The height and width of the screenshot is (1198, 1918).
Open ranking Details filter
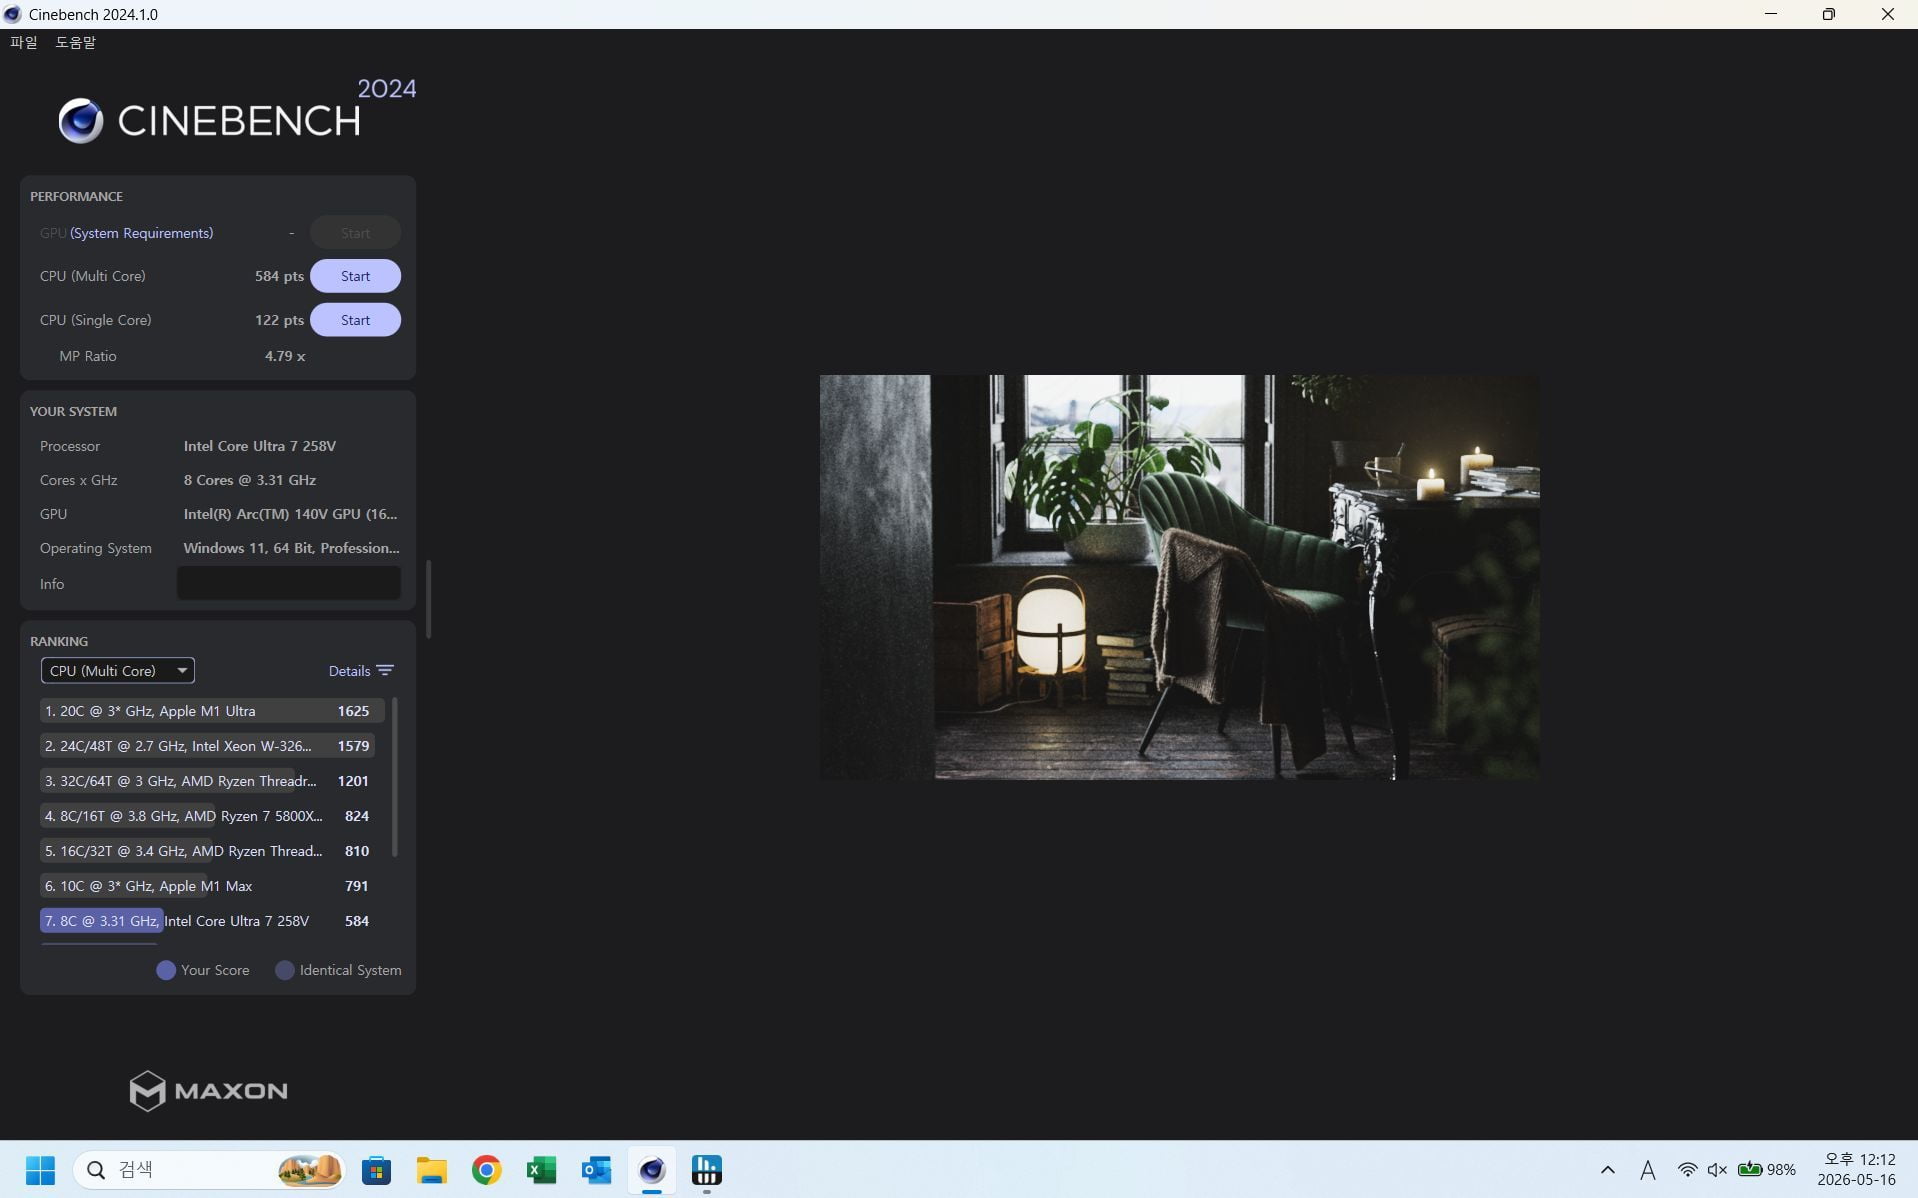coord(360,671)
